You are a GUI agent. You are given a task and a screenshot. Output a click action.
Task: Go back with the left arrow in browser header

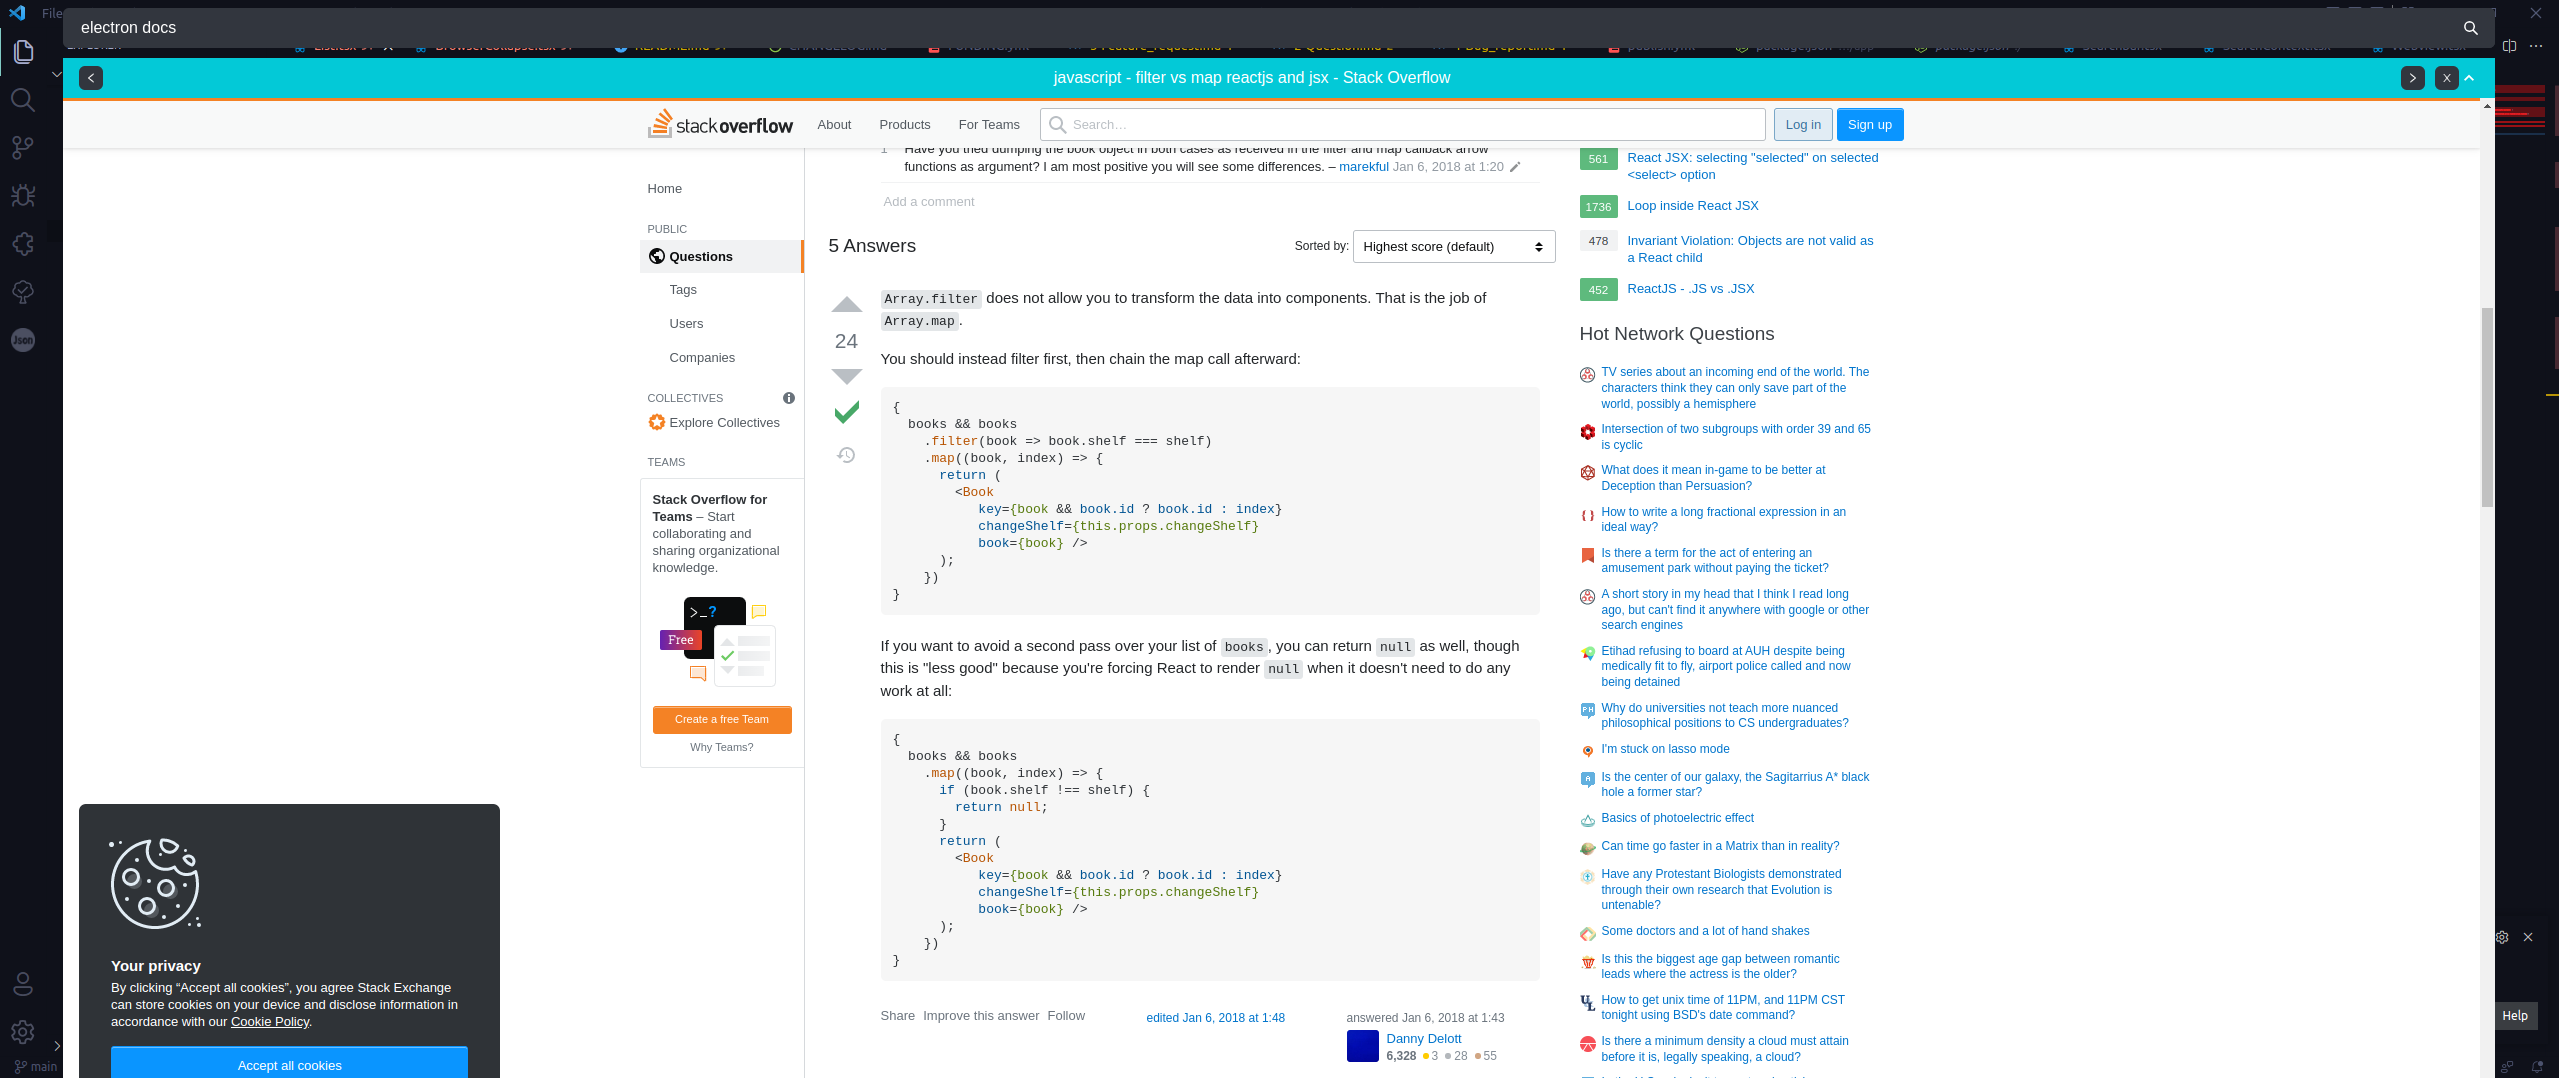click(x=91, y=78)
